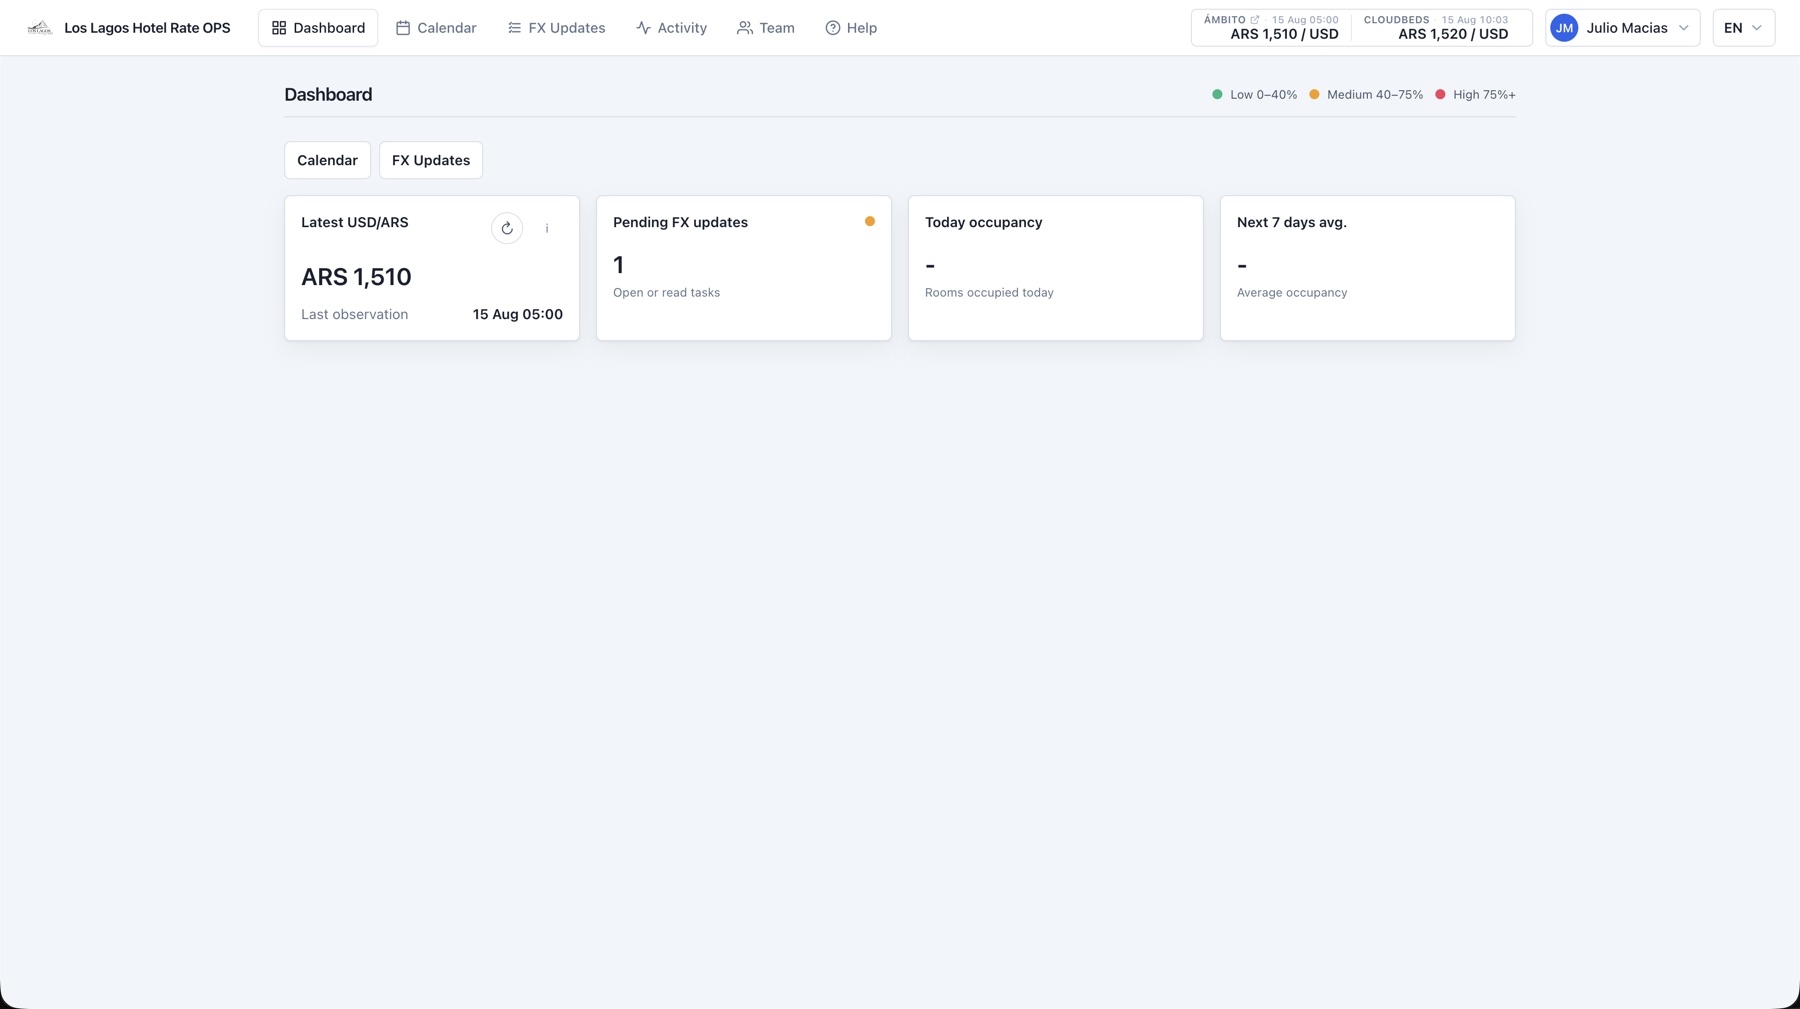Viewport: 1800px width, 1009px height.
Task: Click the Pending FX updates card
Action: (x=744, y=268)
